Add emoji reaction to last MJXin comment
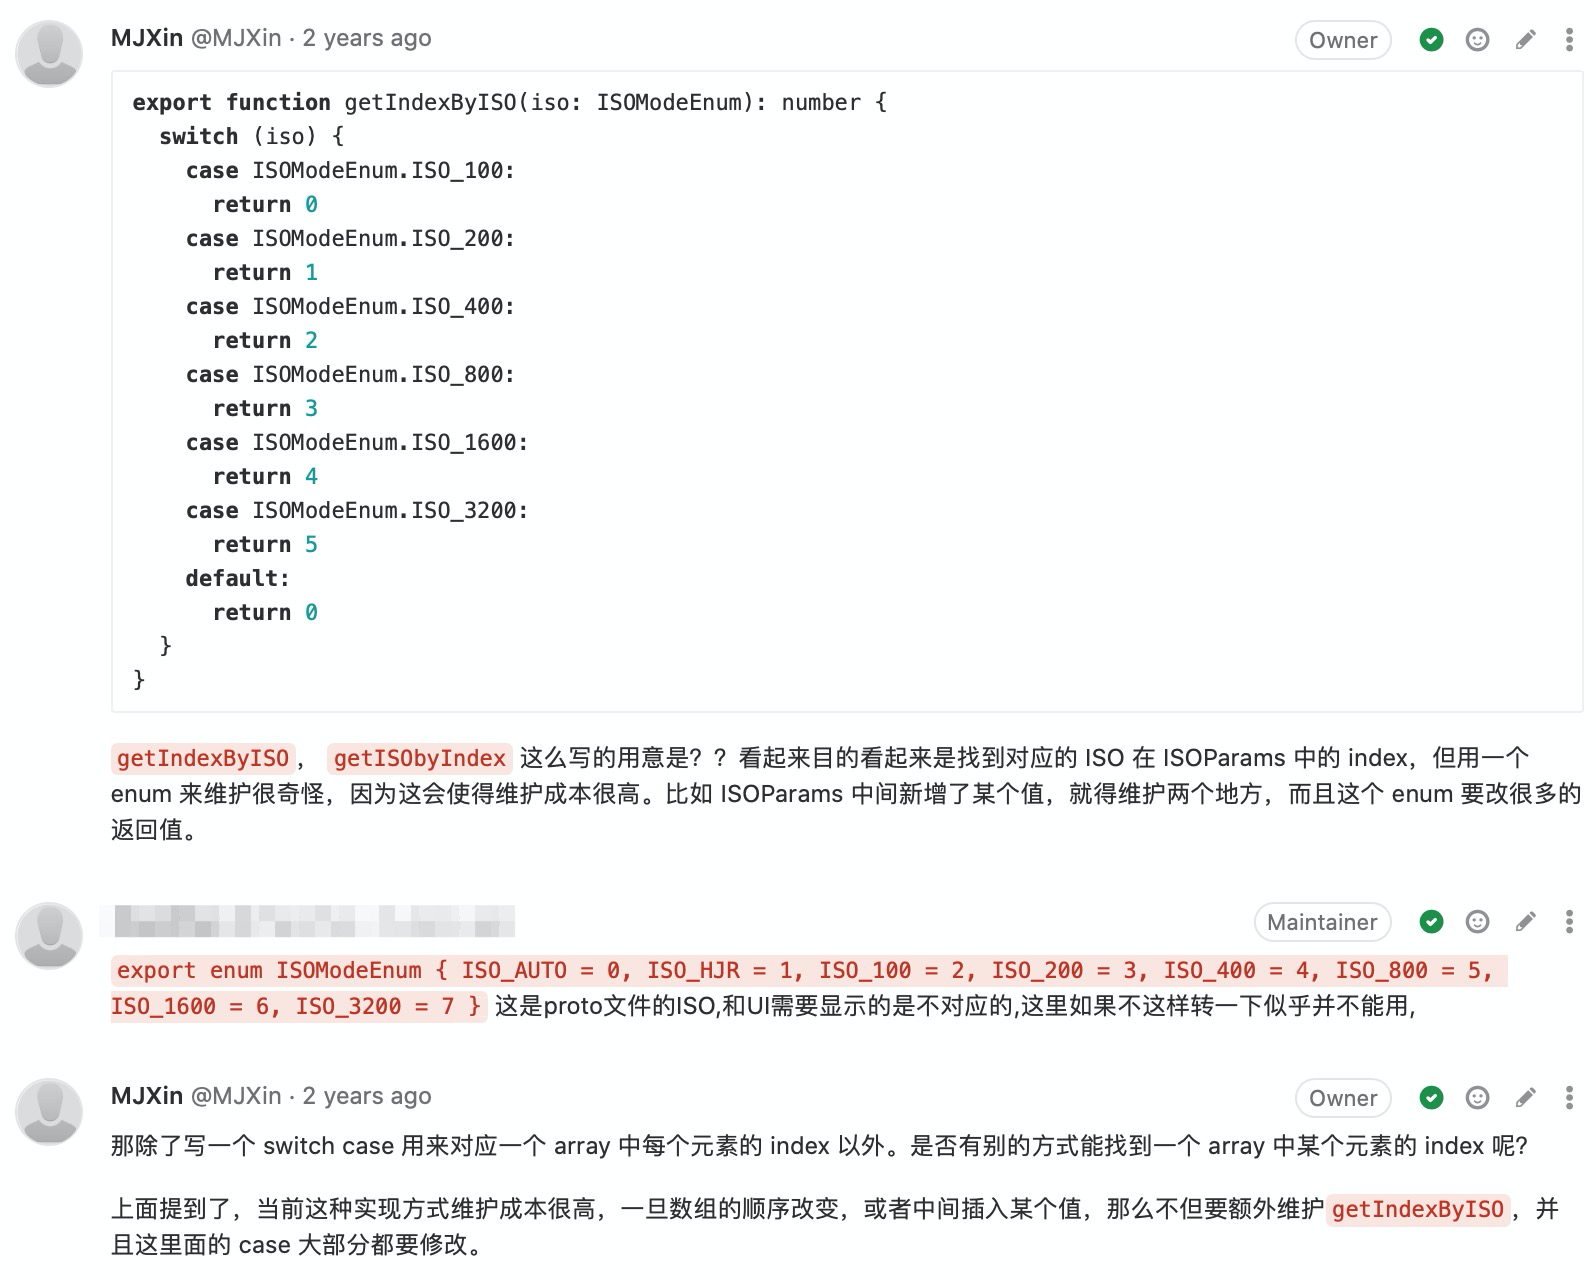1596x1284 pixels. point(1477,1098)
